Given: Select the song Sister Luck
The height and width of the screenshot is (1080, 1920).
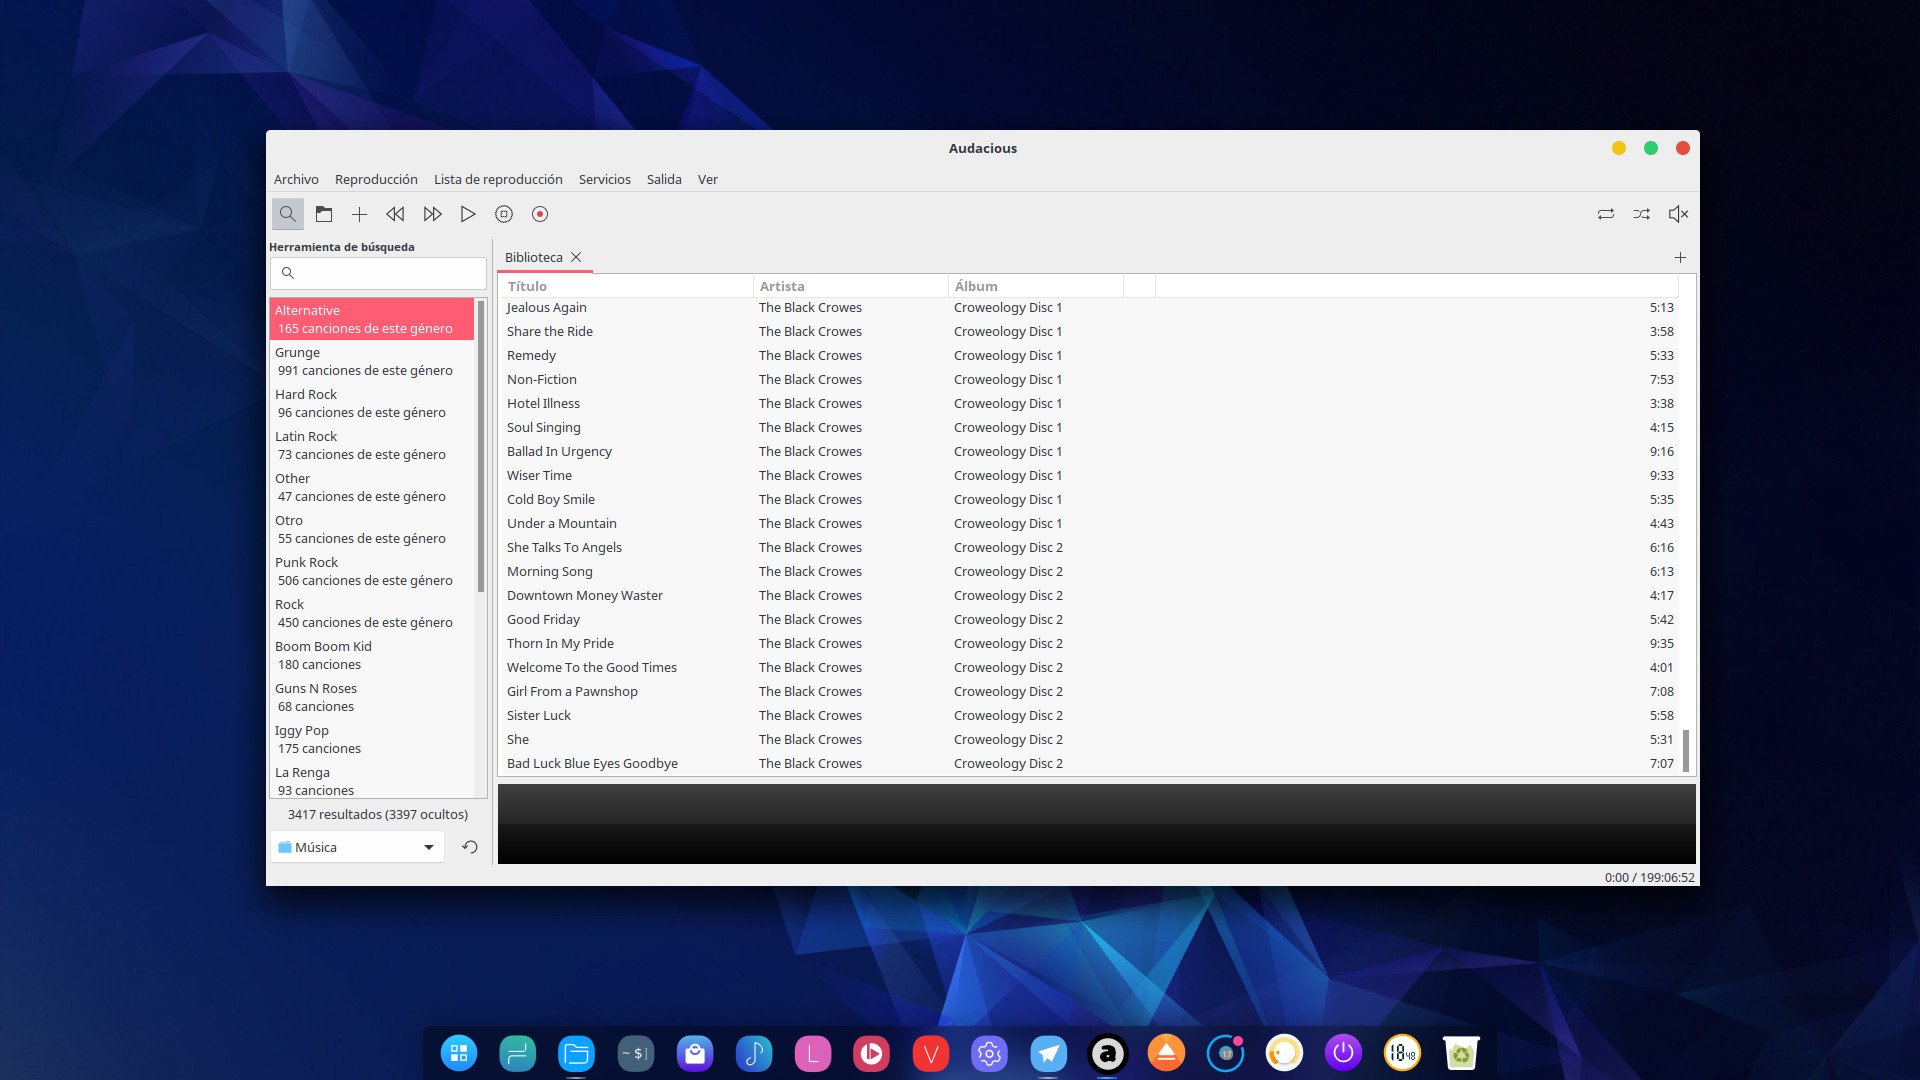Looking at the screenshot, I should point(1090,715).
